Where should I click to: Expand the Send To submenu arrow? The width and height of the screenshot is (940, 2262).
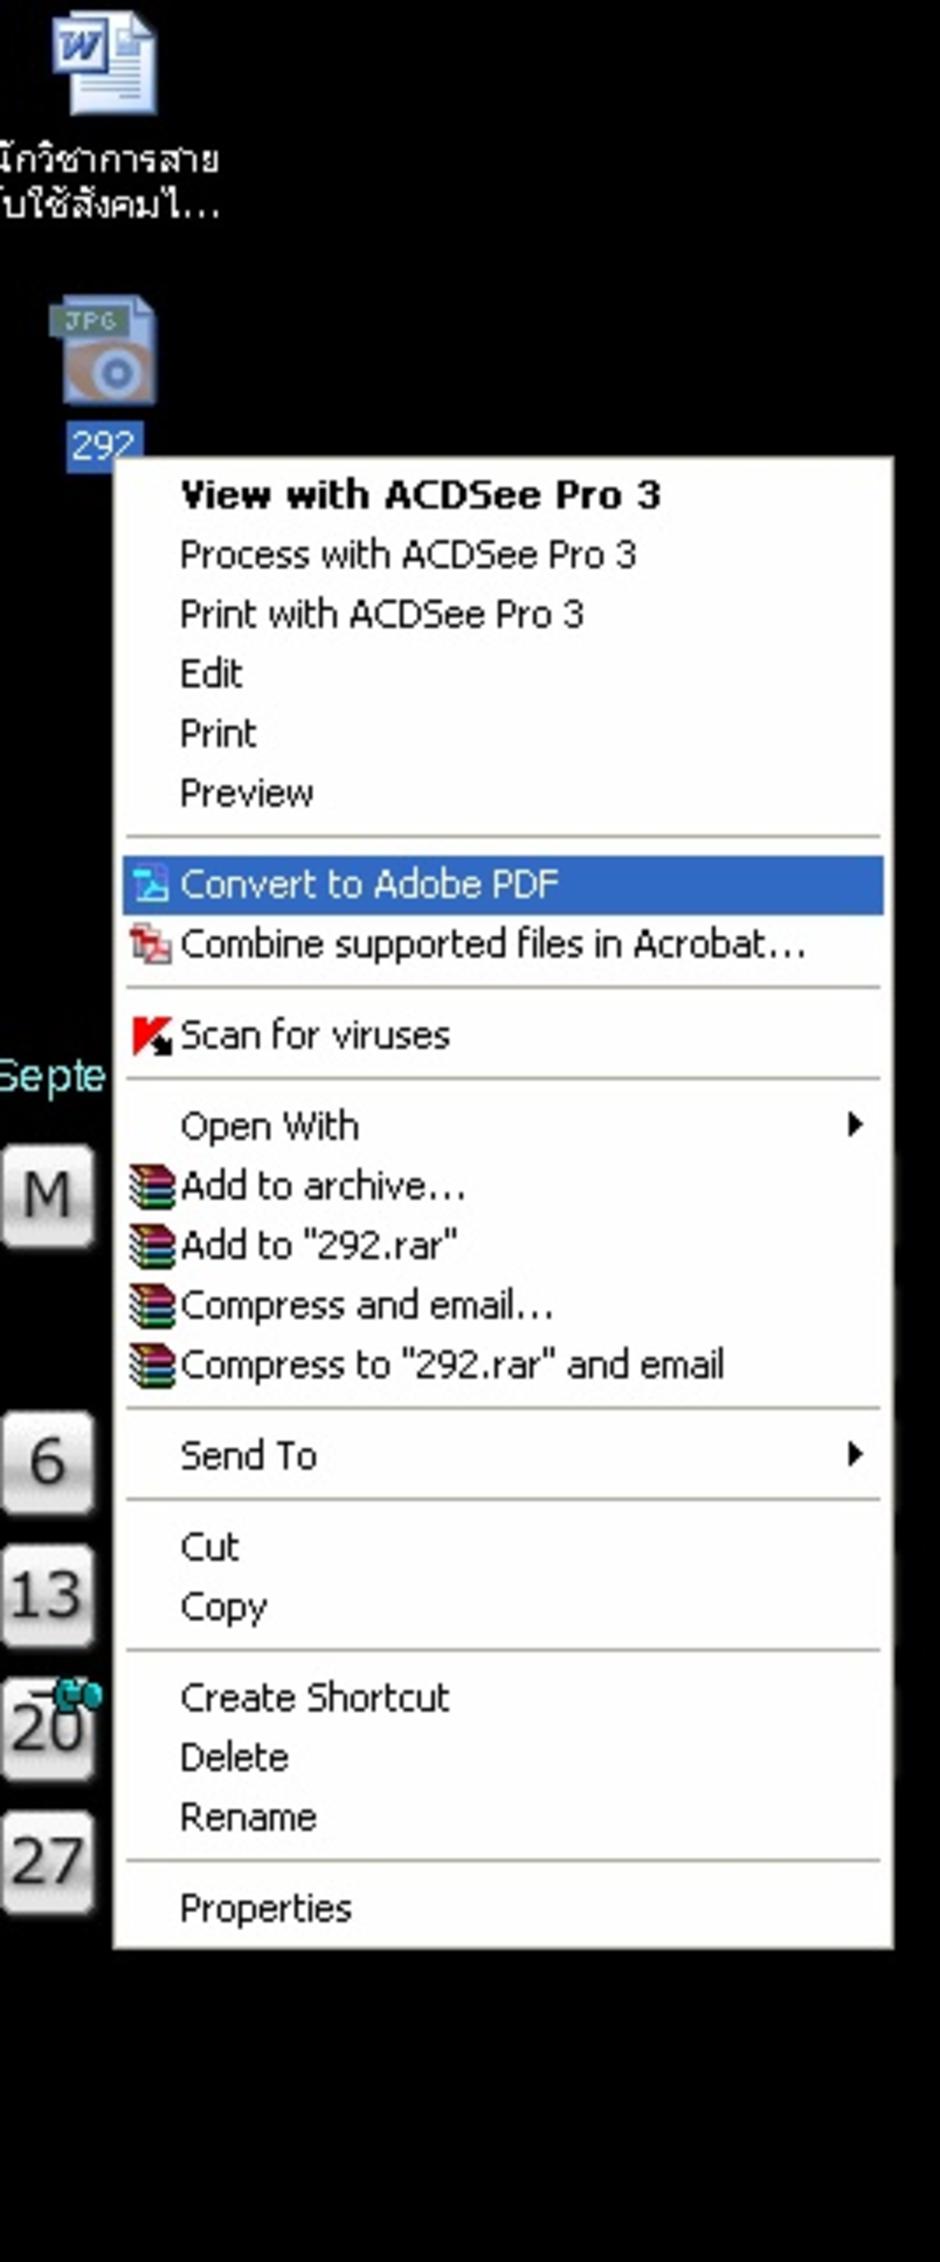pyautogui.click(x=855, y=1455)
